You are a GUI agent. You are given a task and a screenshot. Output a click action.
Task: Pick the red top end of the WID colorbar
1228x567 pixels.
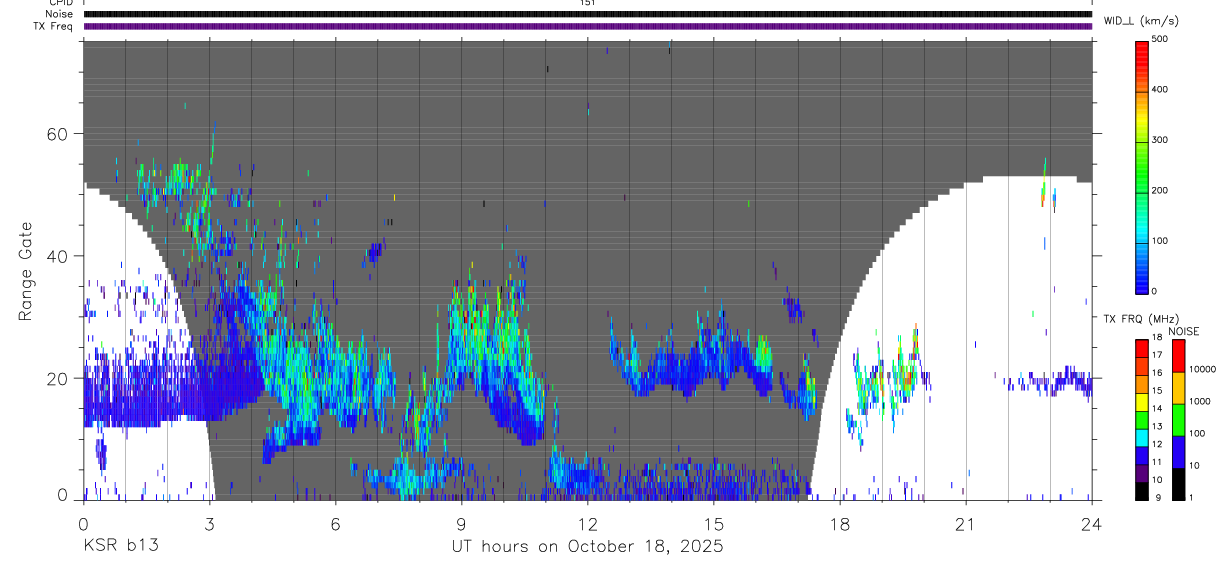(x=1142, y=50)
